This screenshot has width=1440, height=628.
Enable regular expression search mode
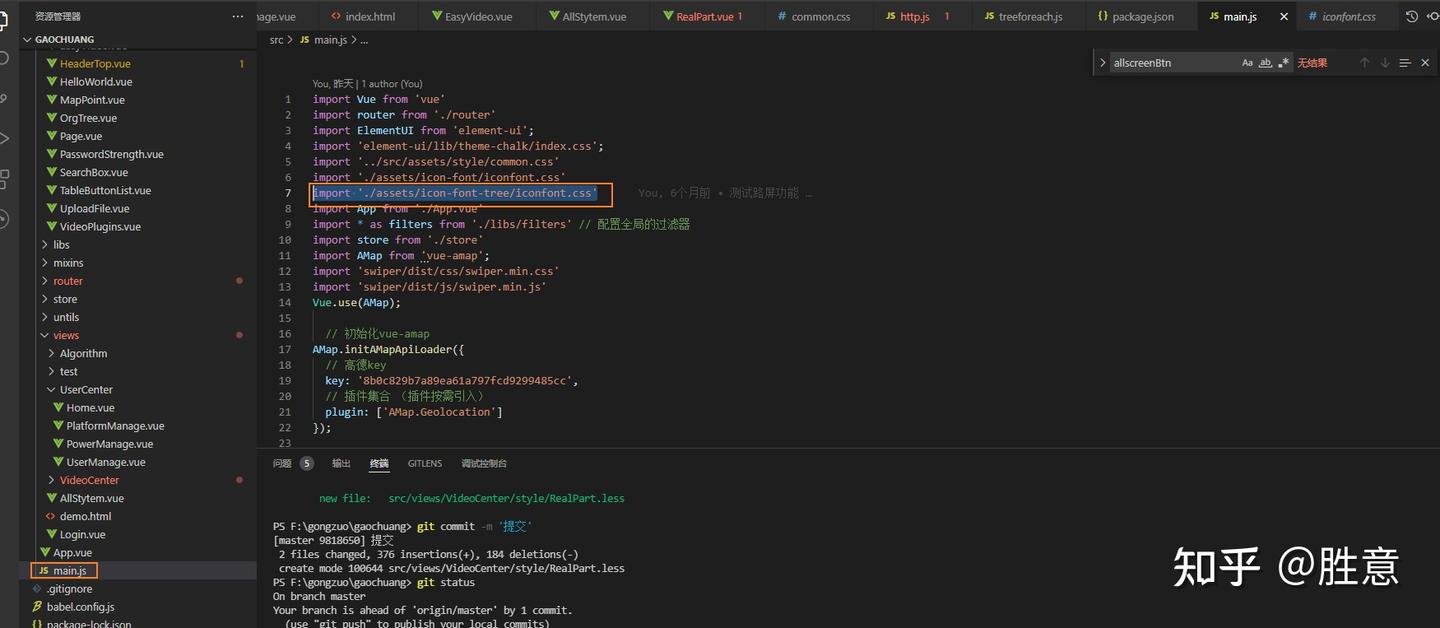click(x=1285, y=62)
